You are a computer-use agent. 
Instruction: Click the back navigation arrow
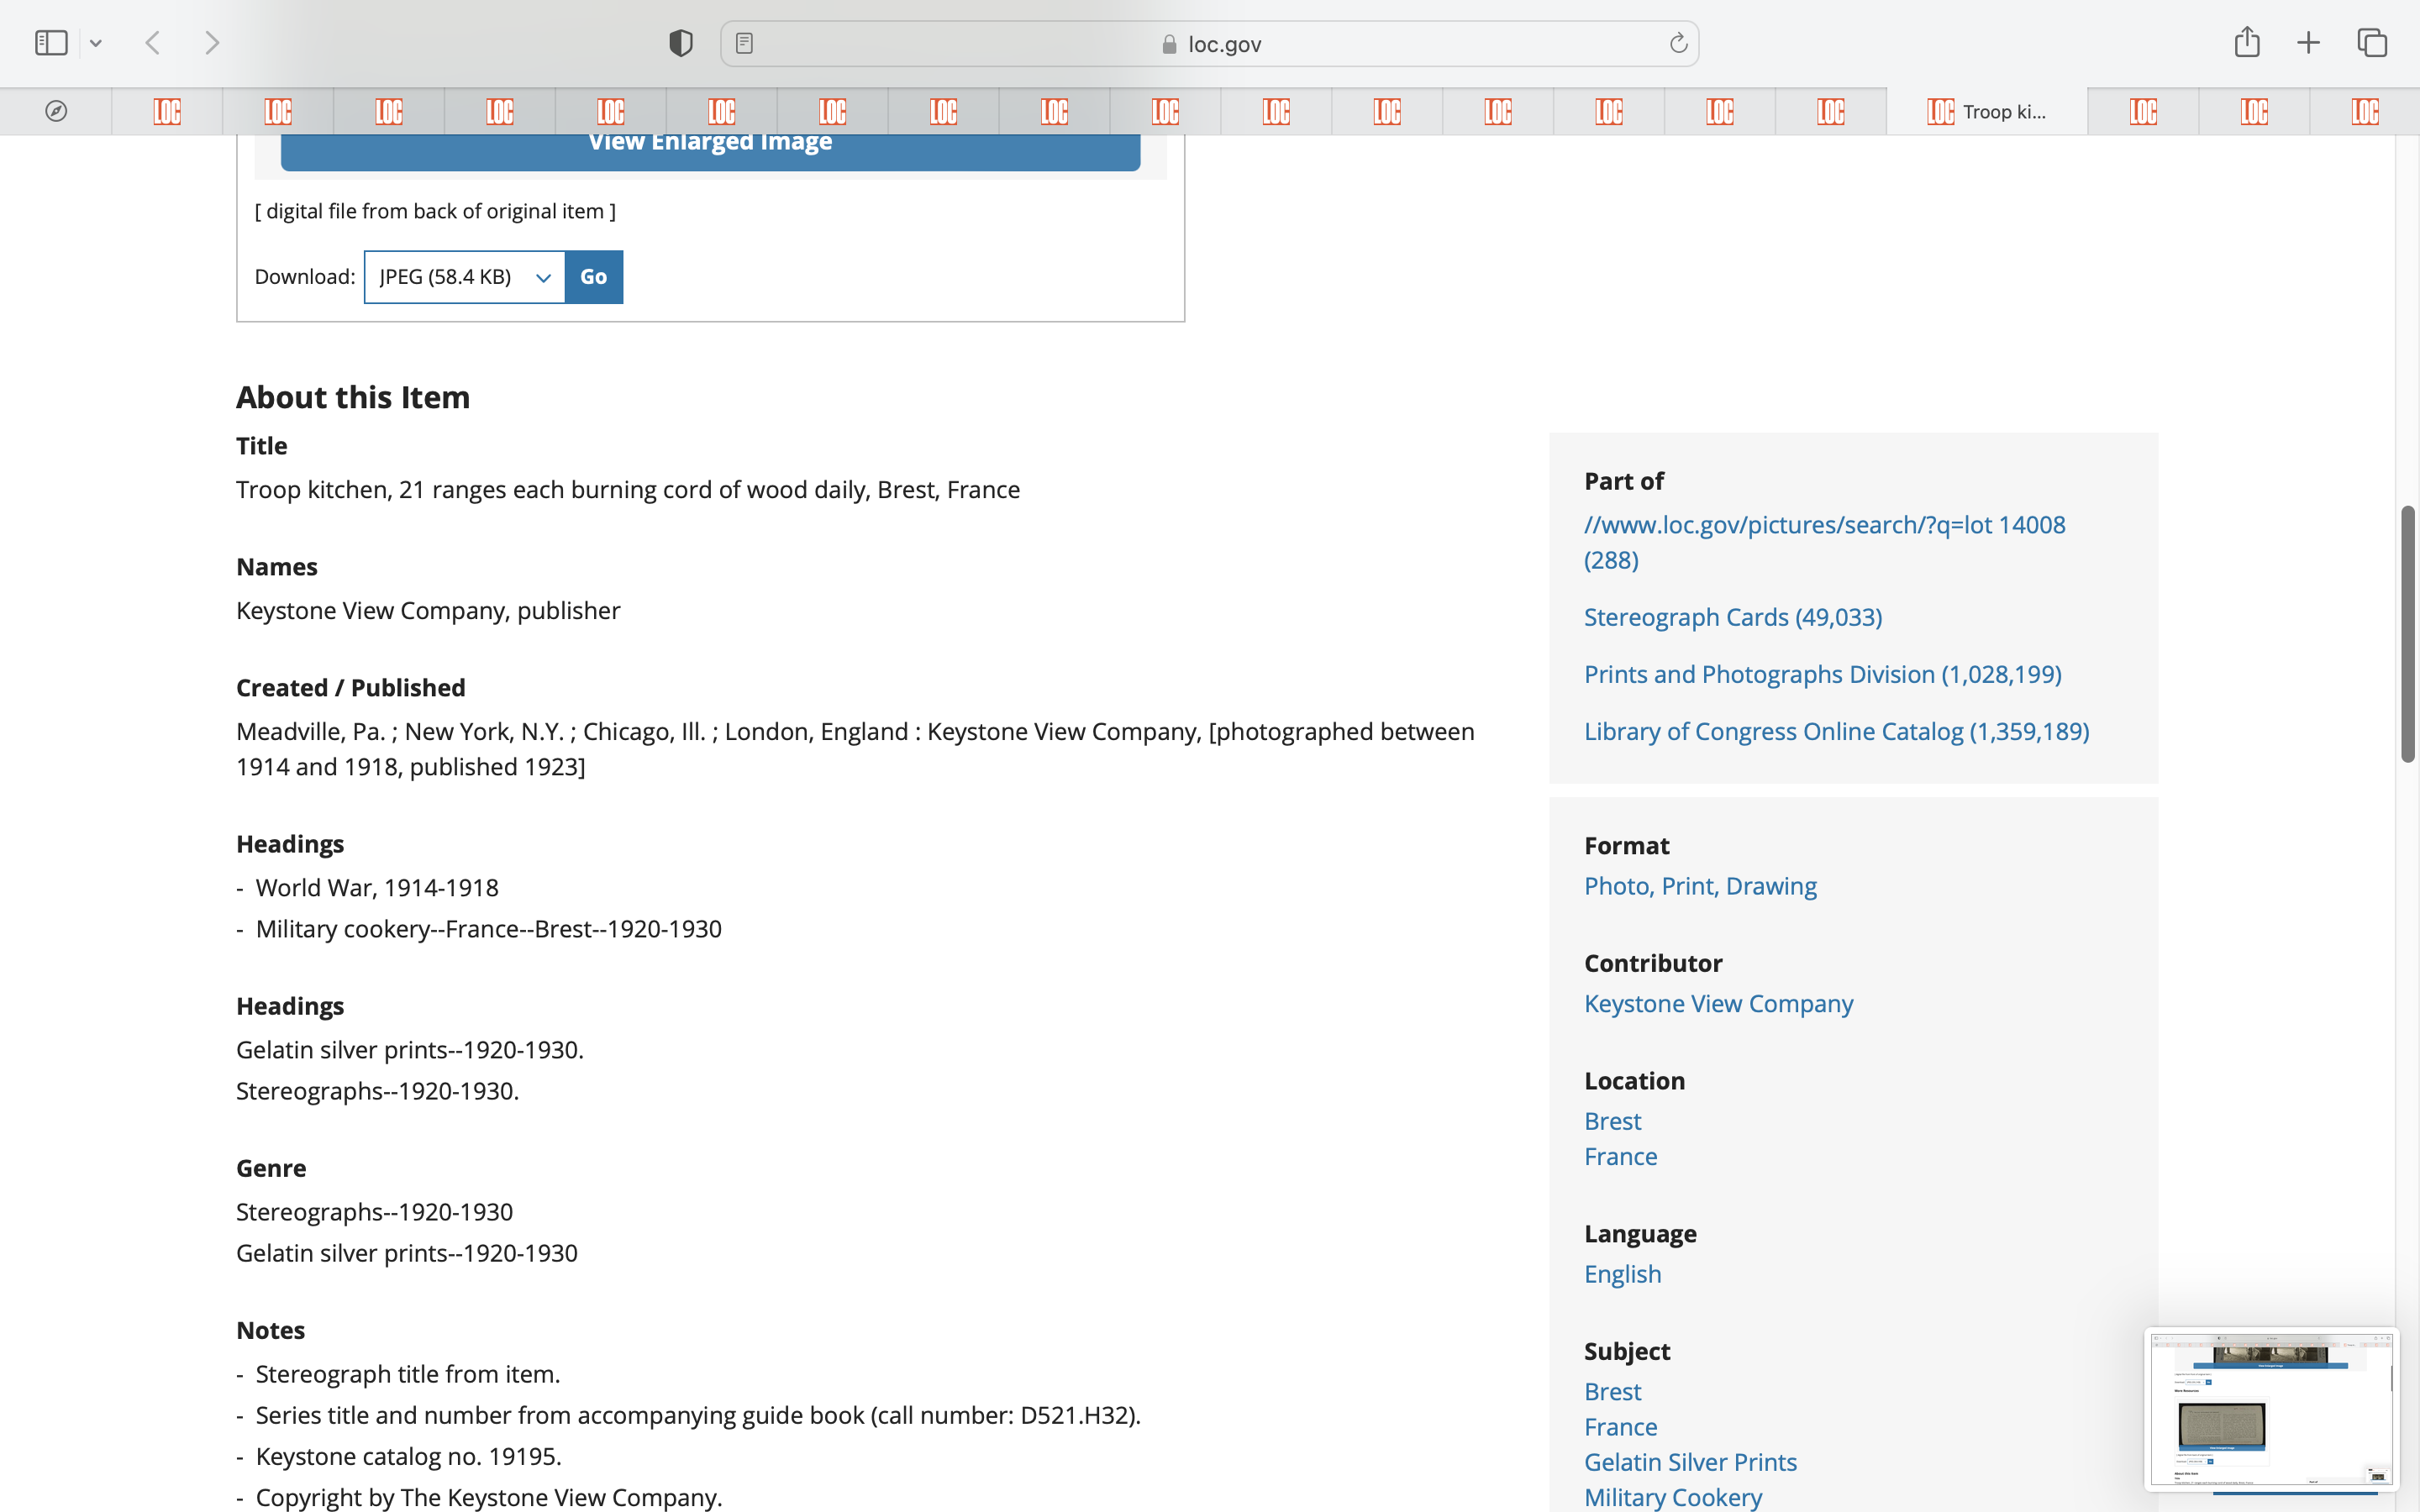point(153,43)
